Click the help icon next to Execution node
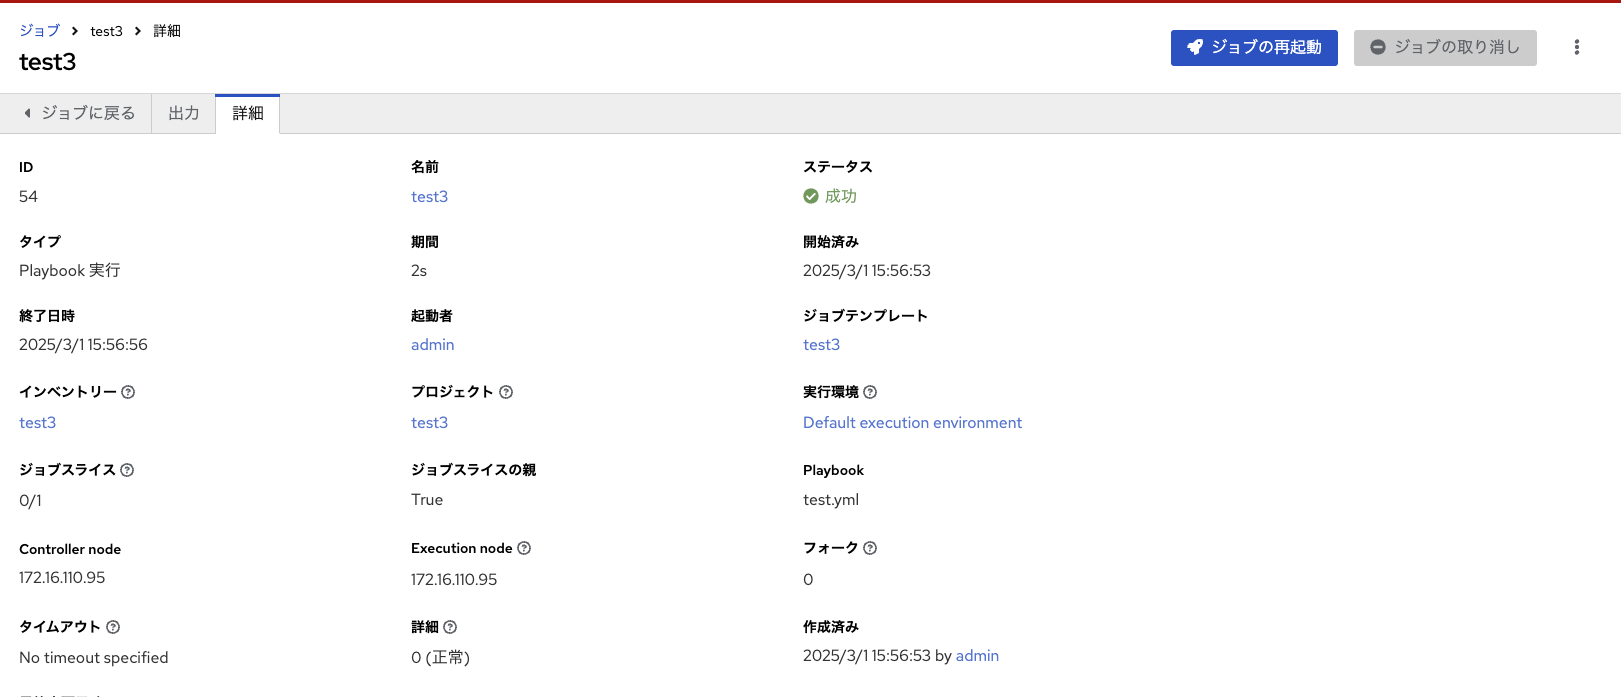This screenshot has height=697, width=1621. pos(524,548)
